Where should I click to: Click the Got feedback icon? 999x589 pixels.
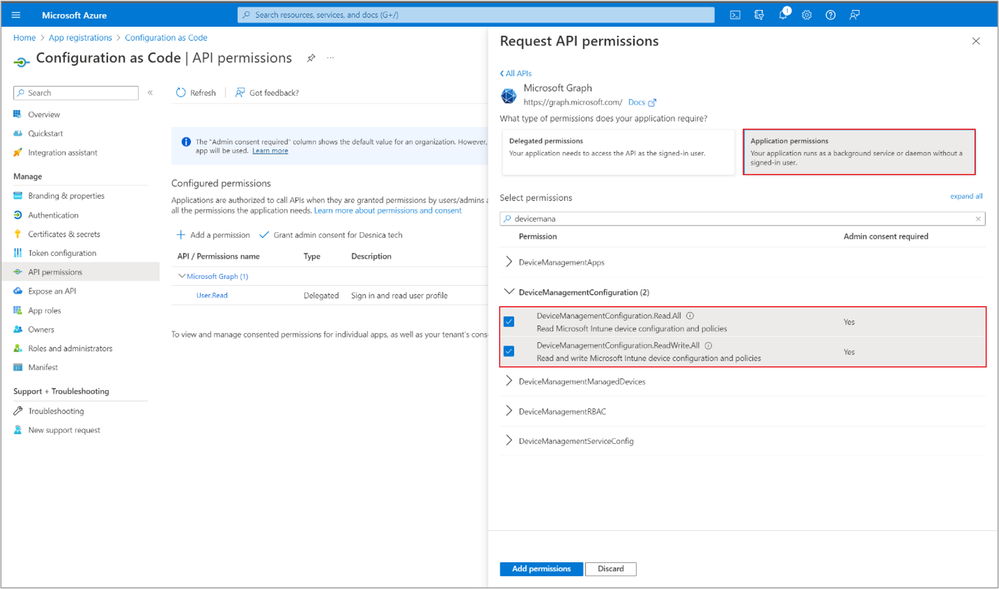[240, 92]
